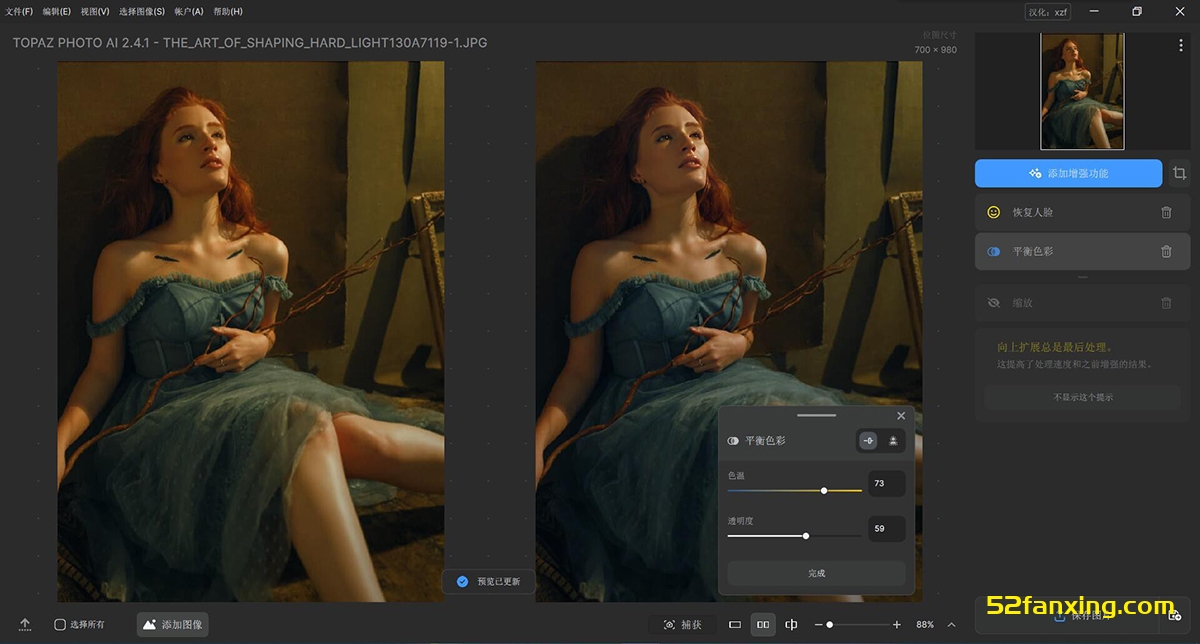Expand zoom presets chevron beside 88%
The height and width of the screenshot is (644, 1200).
tap(951, 625)
